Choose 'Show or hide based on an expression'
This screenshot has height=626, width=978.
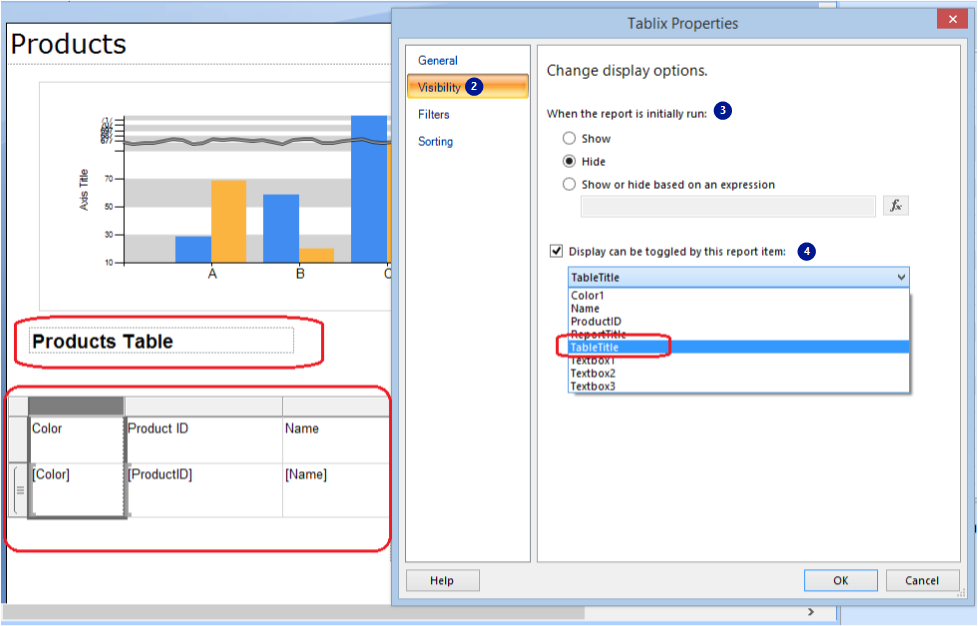pos(569,184)
